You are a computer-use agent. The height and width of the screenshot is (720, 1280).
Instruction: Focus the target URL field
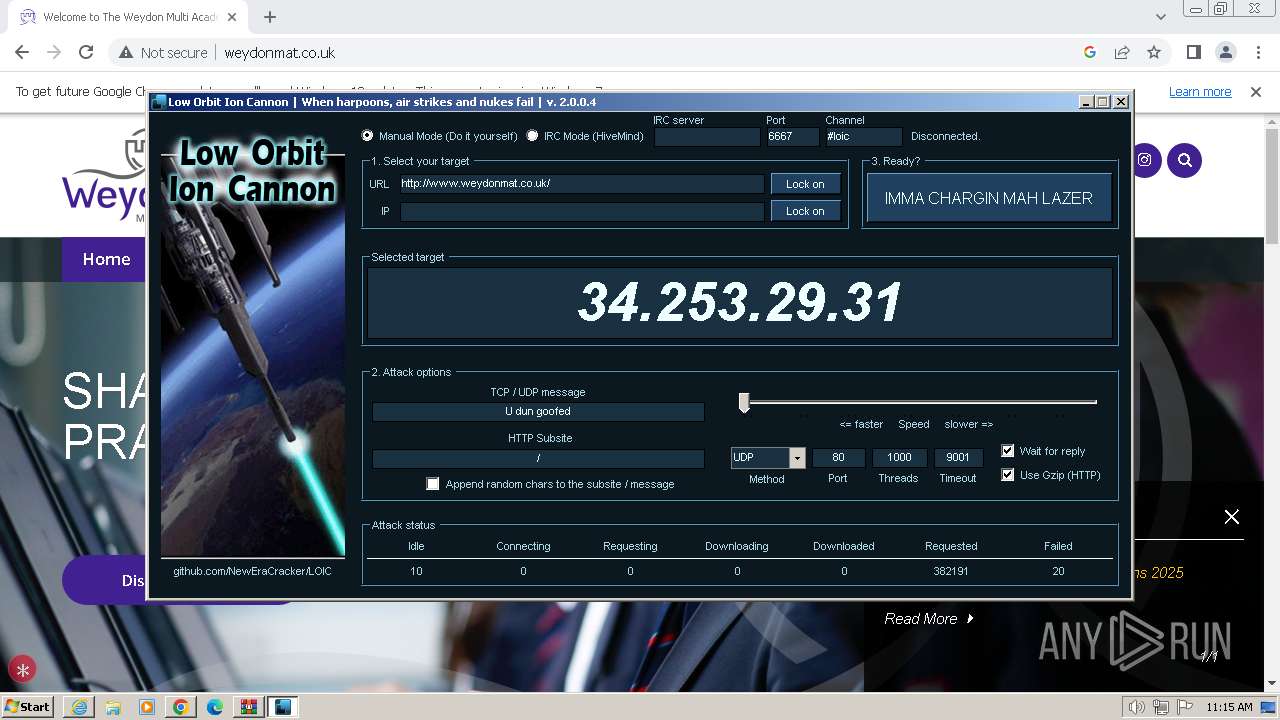[582, 184]
